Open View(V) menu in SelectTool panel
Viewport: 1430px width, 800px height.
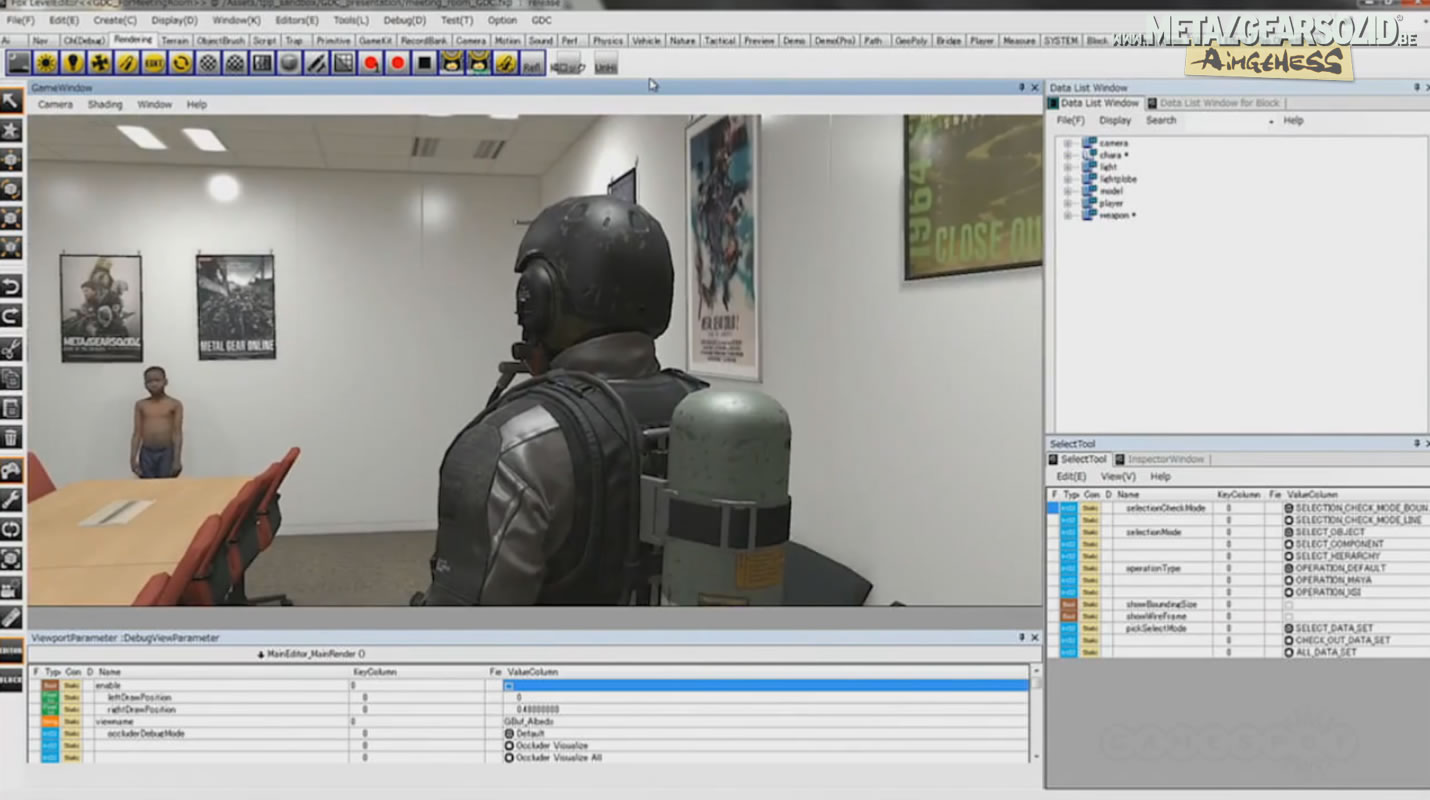(x=1118, y=476)
